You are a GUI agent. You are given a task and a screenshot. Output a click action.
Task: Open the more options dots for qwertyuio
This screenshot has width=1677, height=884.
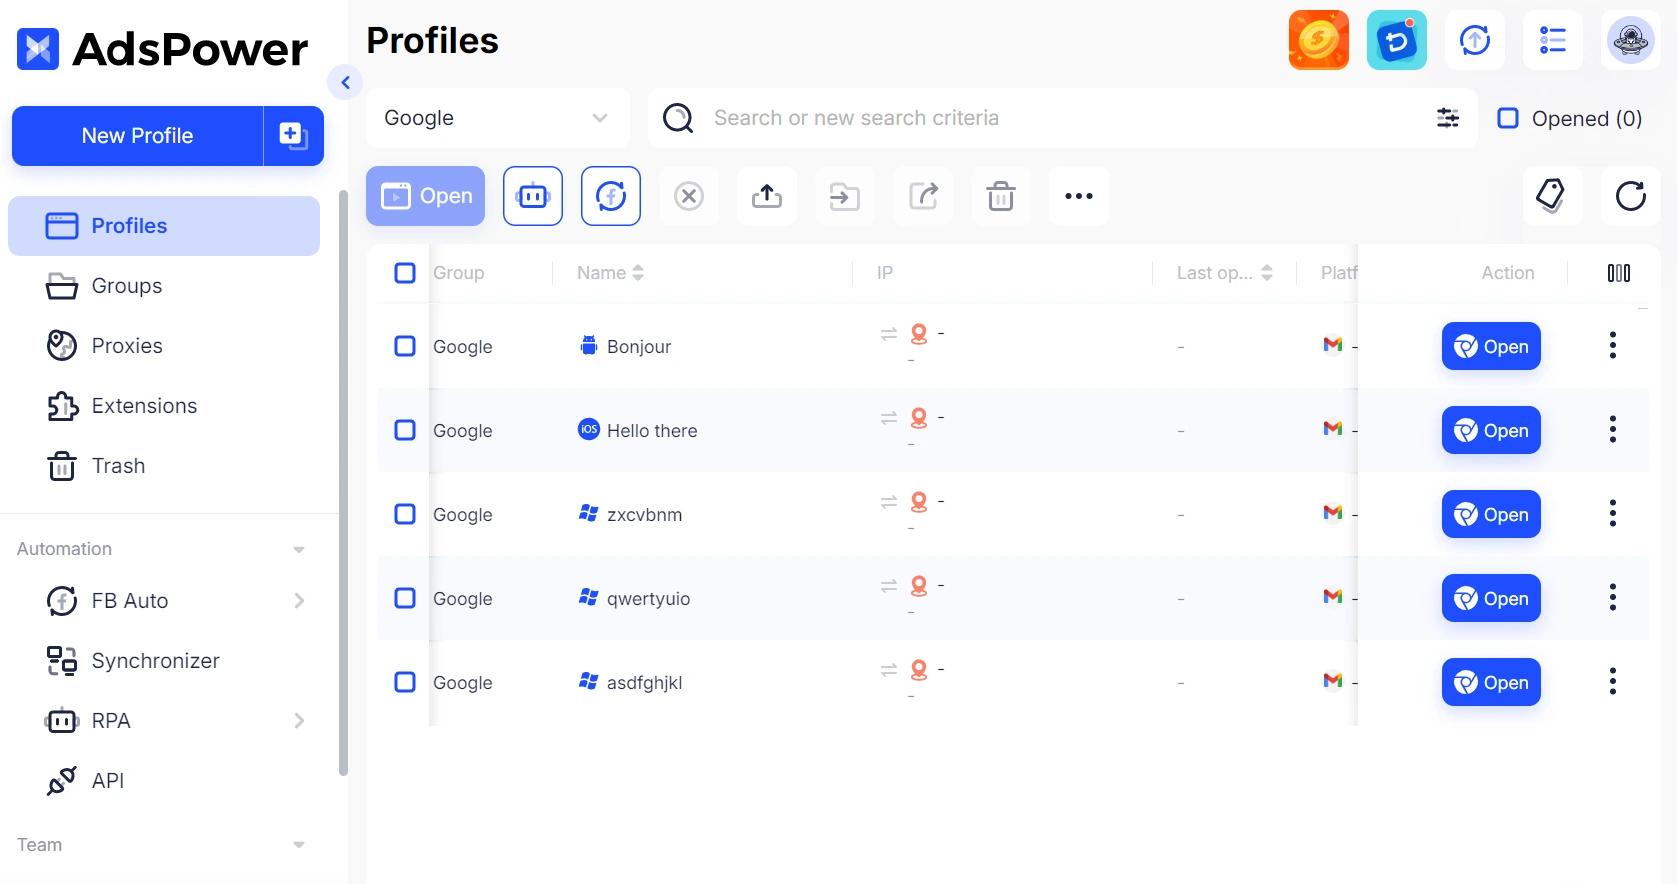point(1613,598)
